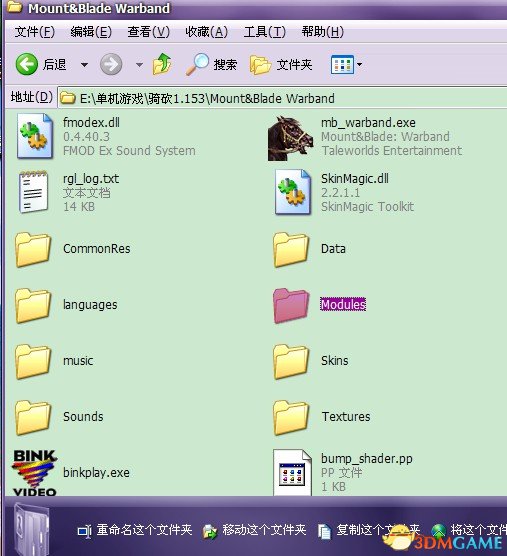Click the binkplay.exe file name
507x556 pixels.
pos(96,473)
